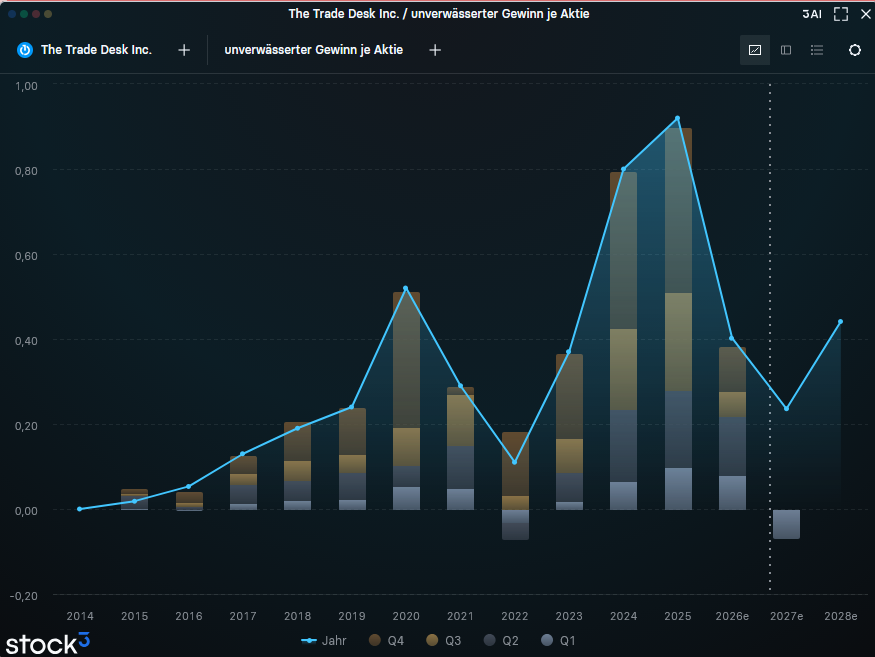Viewport: 875px width, 657px height.
Task: Click the -0,20 y-axis label
Action: (x=24, y=596)
